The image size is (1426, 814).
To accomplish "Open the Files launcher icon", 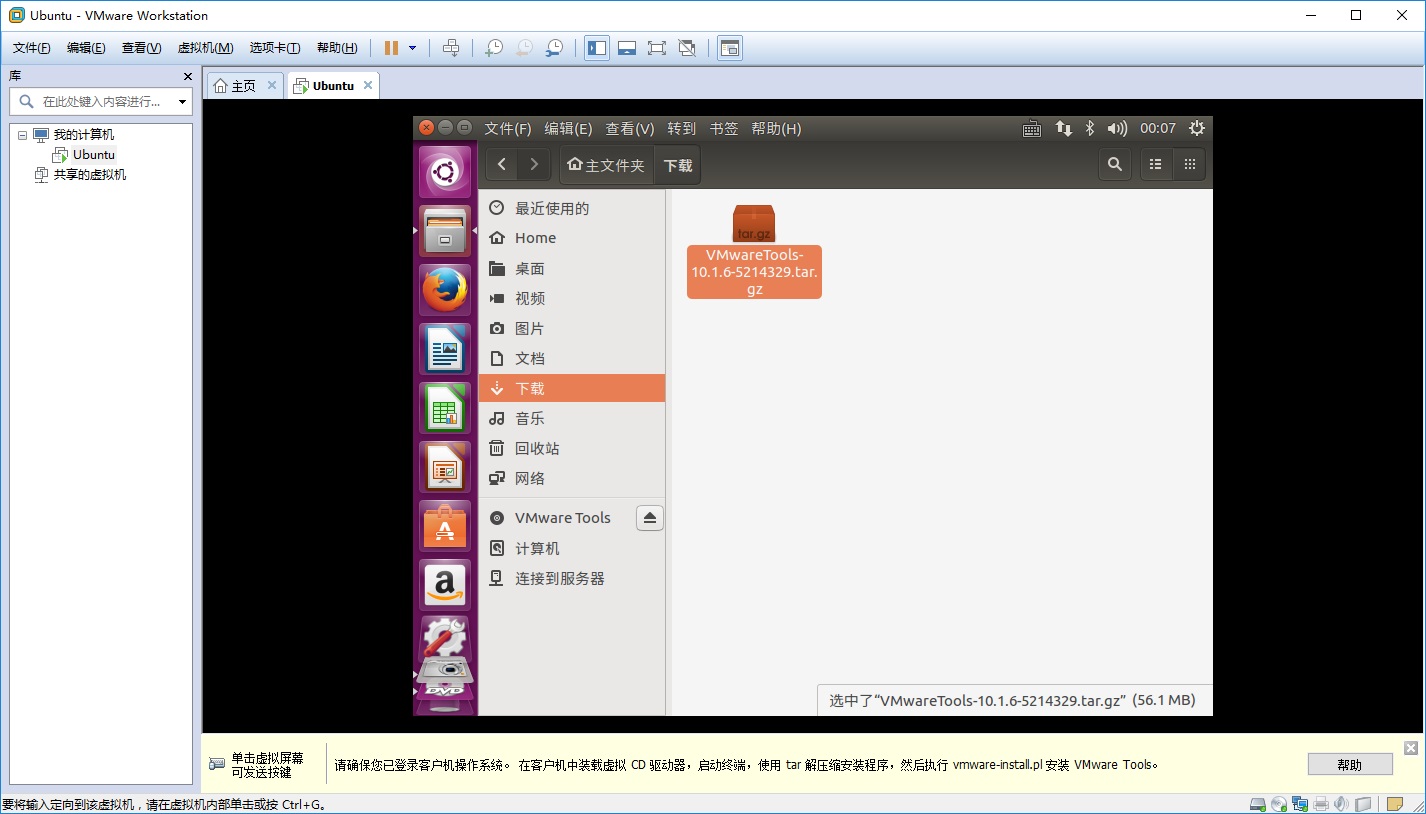I will 445,231.
